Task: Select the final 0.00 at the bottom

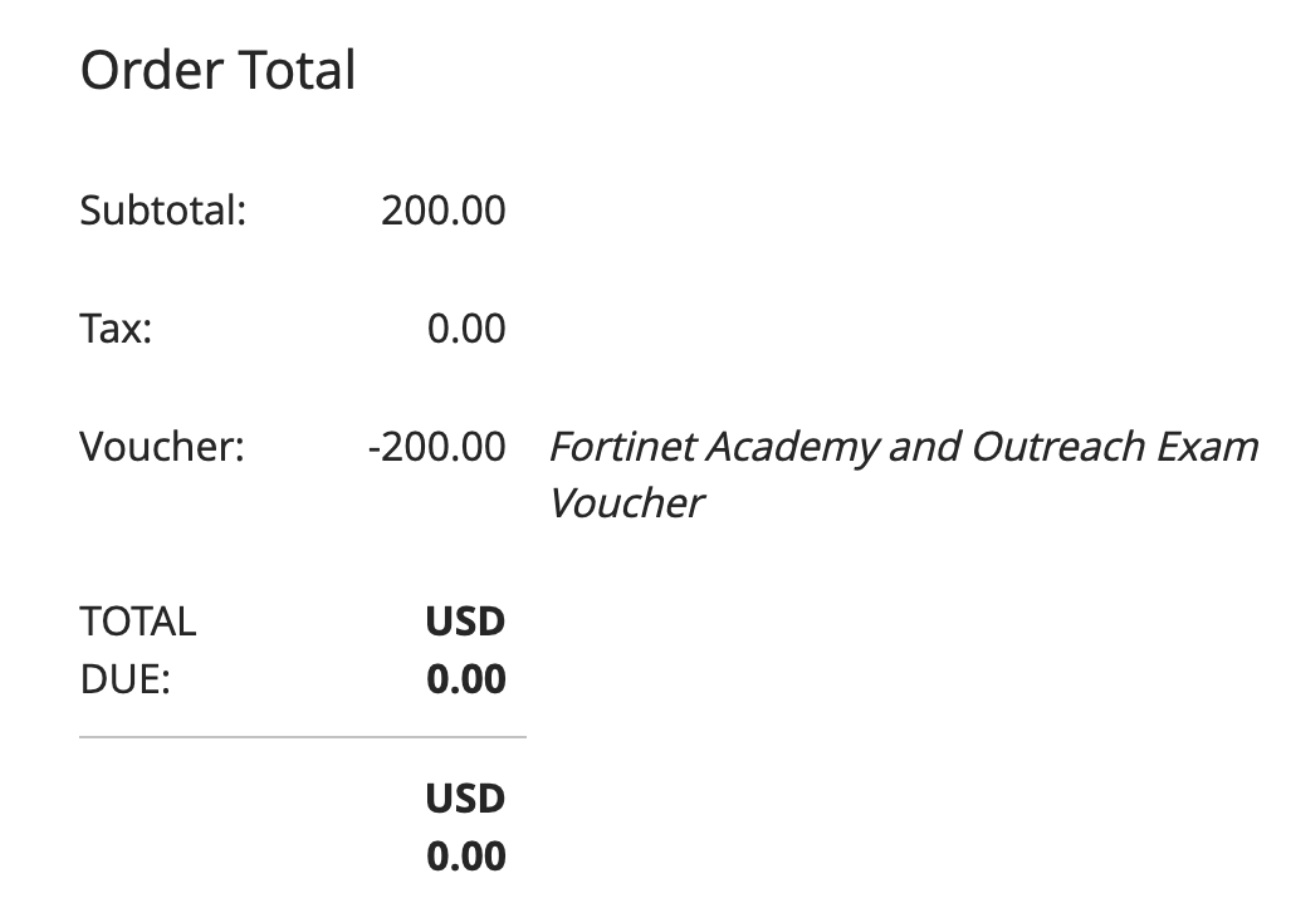Action: tap(466, 857)
